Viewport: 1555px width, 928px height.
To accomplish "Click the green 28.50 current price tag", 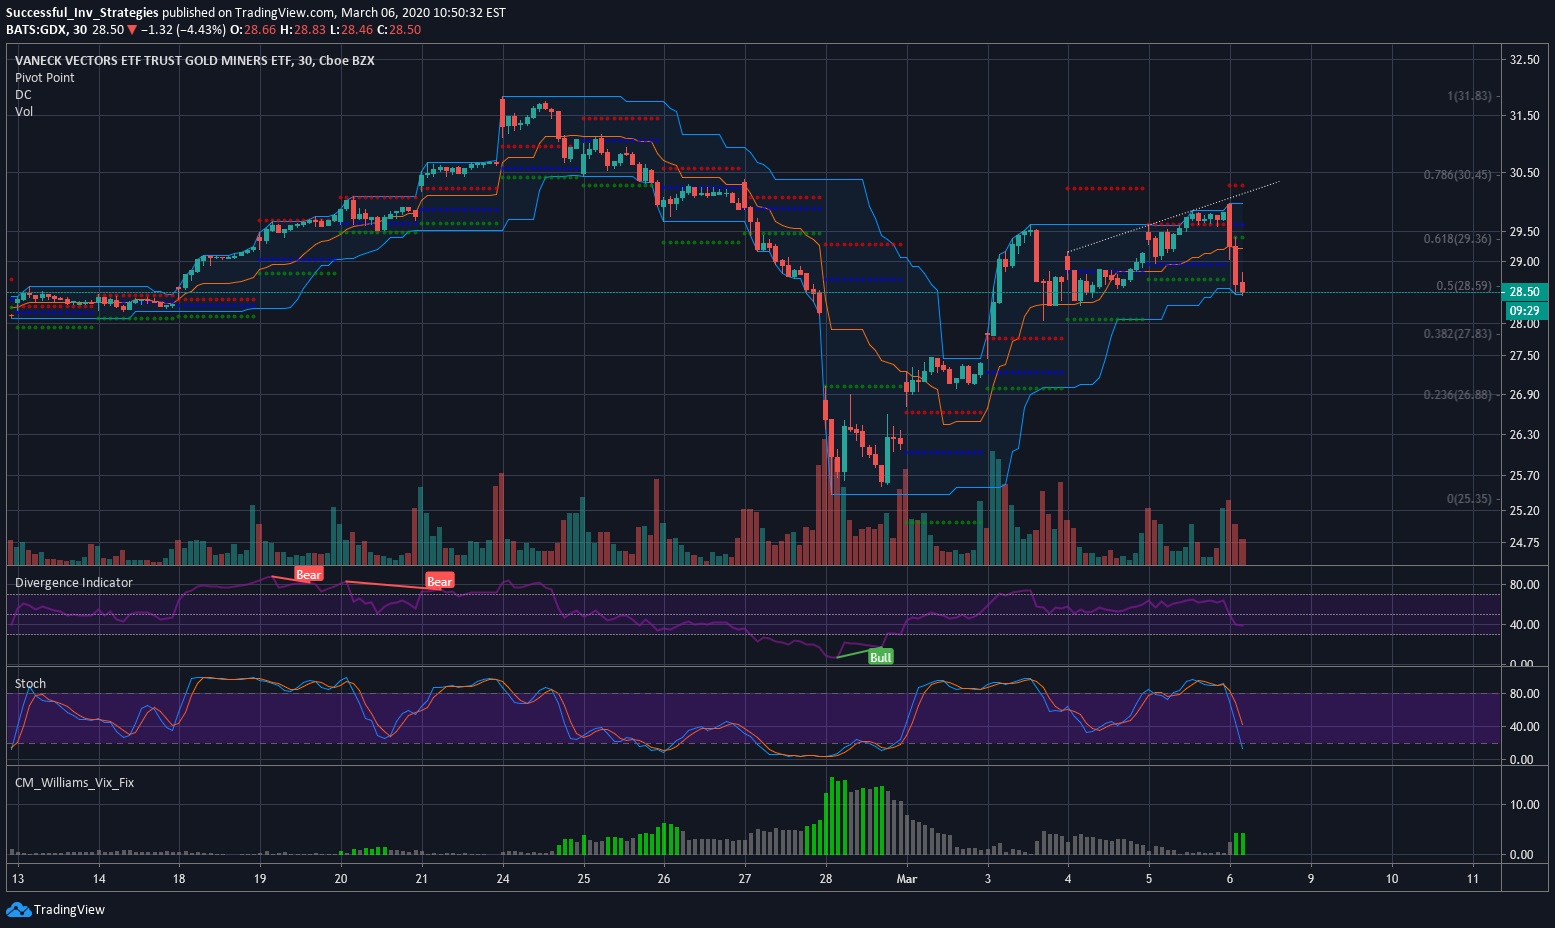I will tap(1525, 292).
